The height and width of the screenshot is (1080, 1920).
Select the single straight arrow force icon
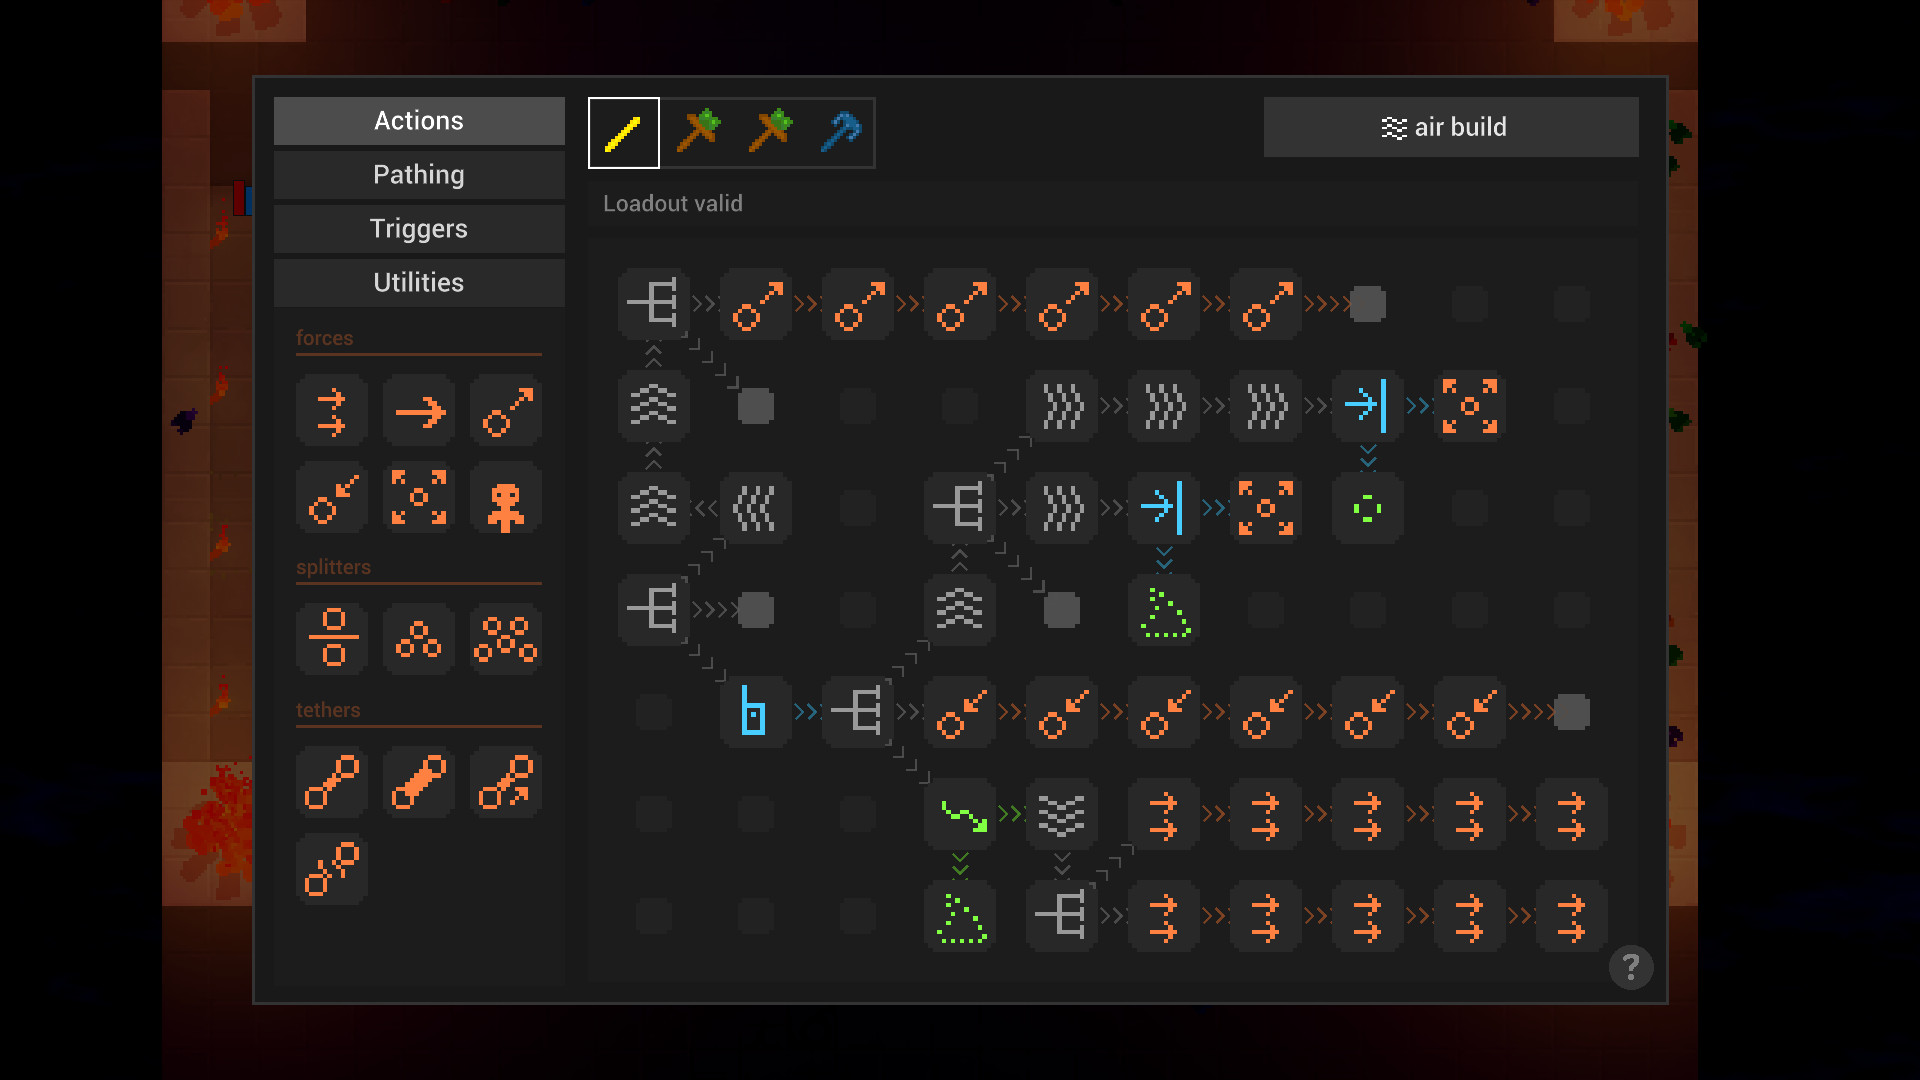pyautogui.click(x=418, y=410)
